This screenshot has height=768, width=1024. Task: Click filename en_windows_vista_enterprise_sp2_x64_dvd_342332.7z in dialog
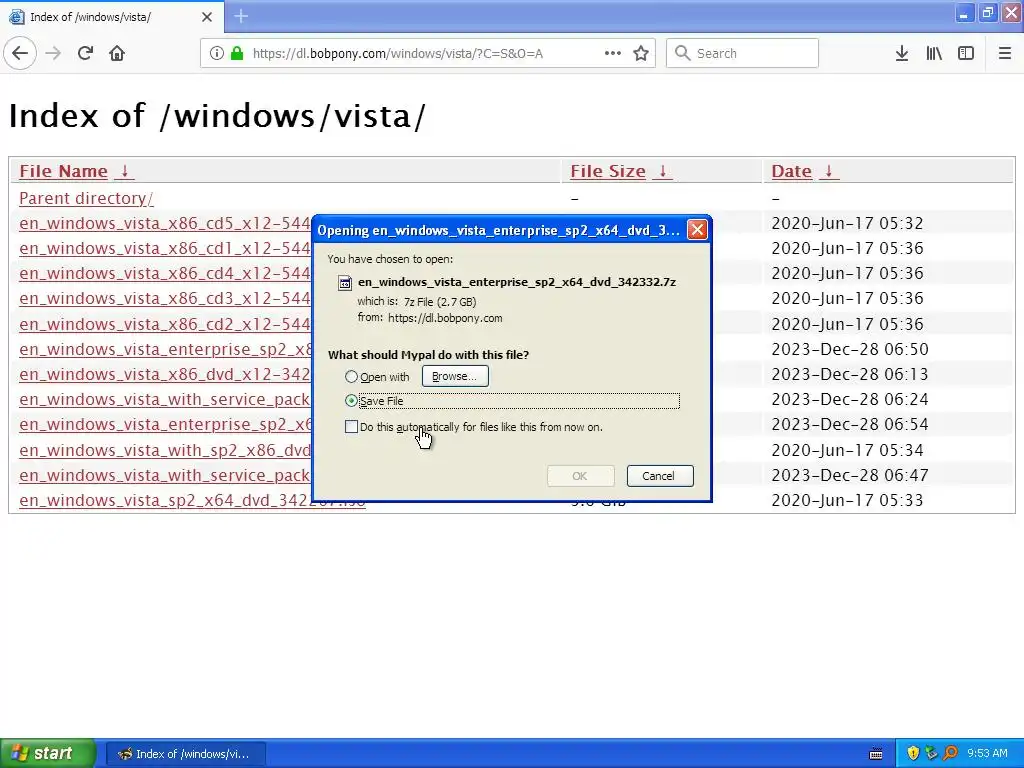click(517, 282)
